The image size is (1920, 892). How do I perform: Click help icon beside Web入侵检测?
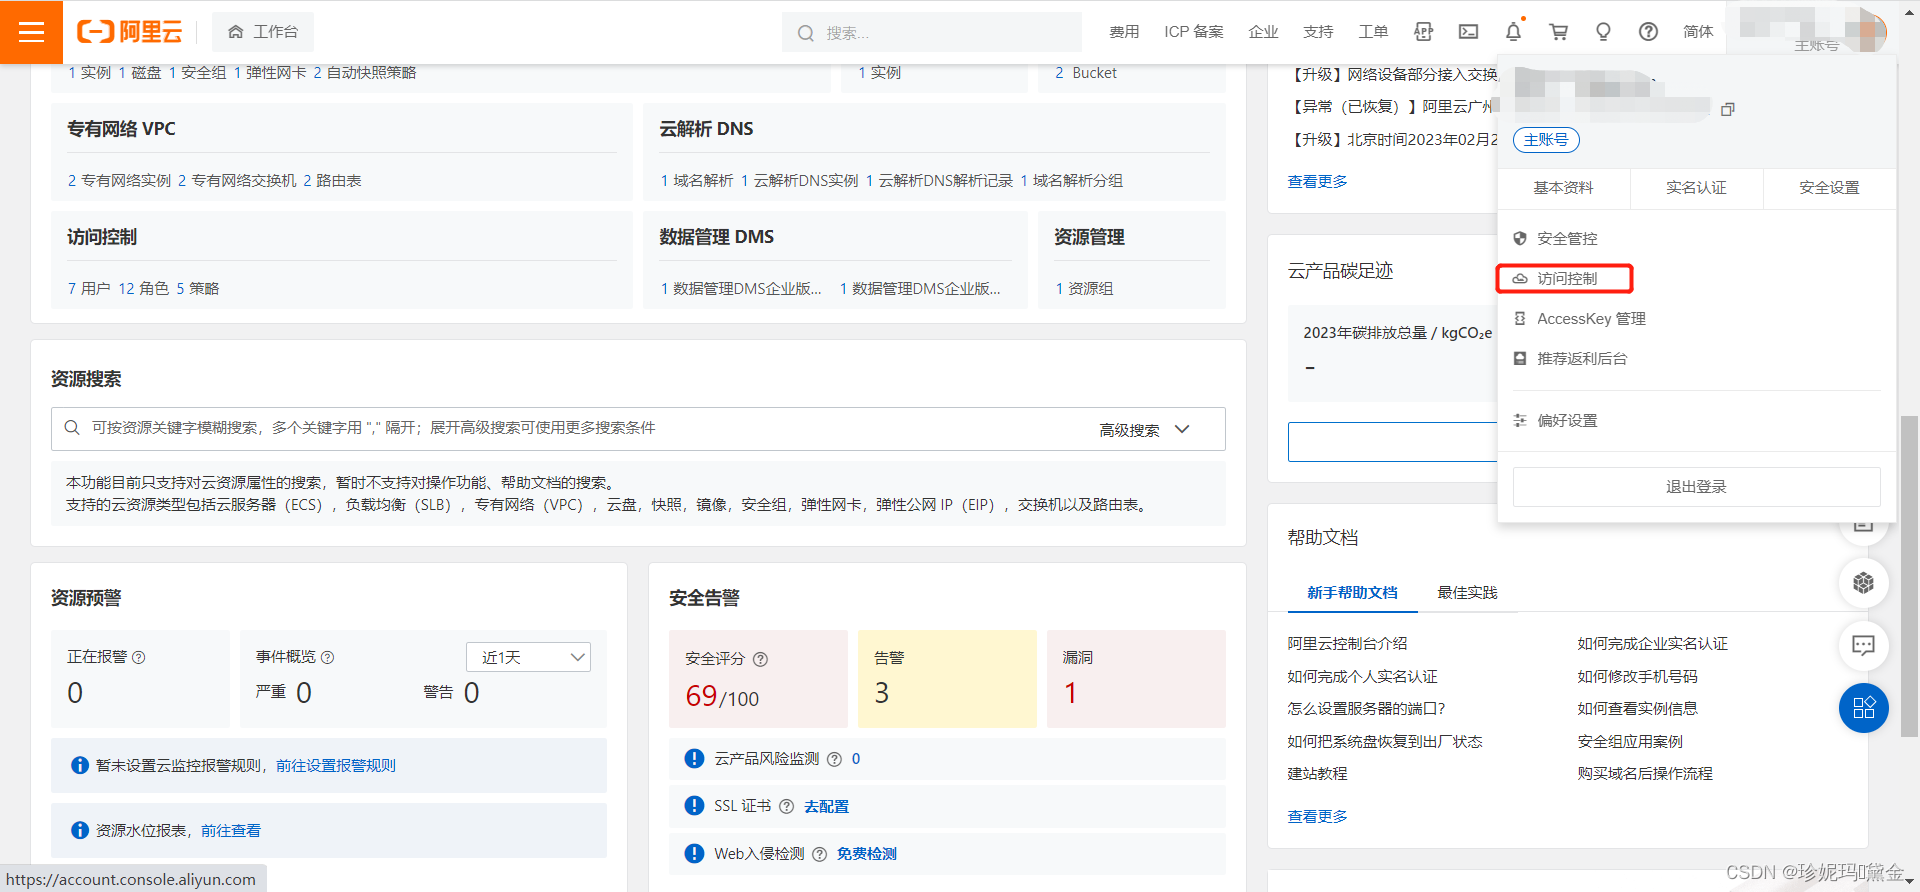pyautogui.click(x=819, y=854)
